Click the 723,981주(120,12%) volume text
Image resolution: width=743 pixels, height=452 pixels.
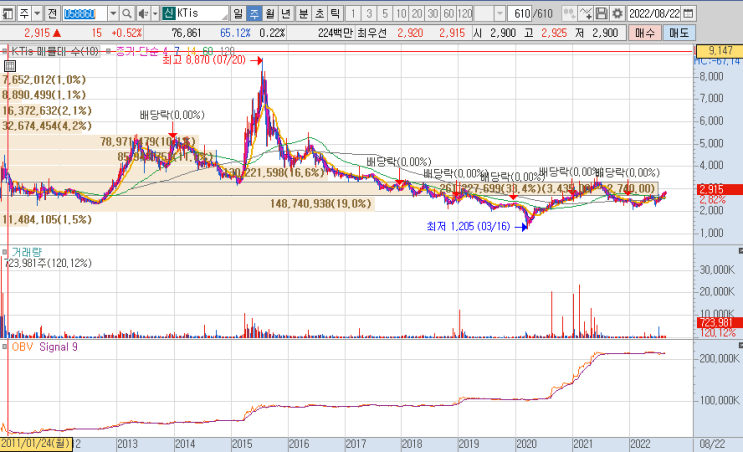click(x=48, y=263)
